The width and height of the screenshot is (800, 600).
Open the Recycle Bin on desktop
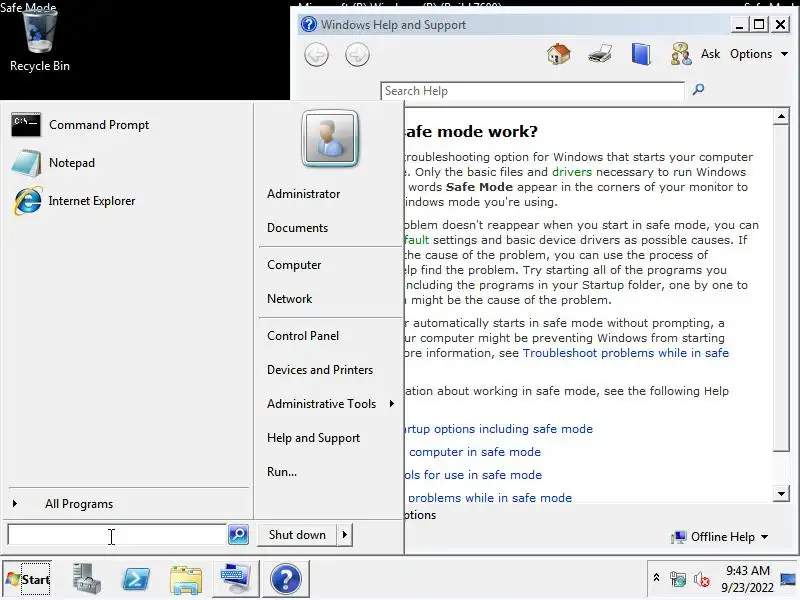point(39,41)
